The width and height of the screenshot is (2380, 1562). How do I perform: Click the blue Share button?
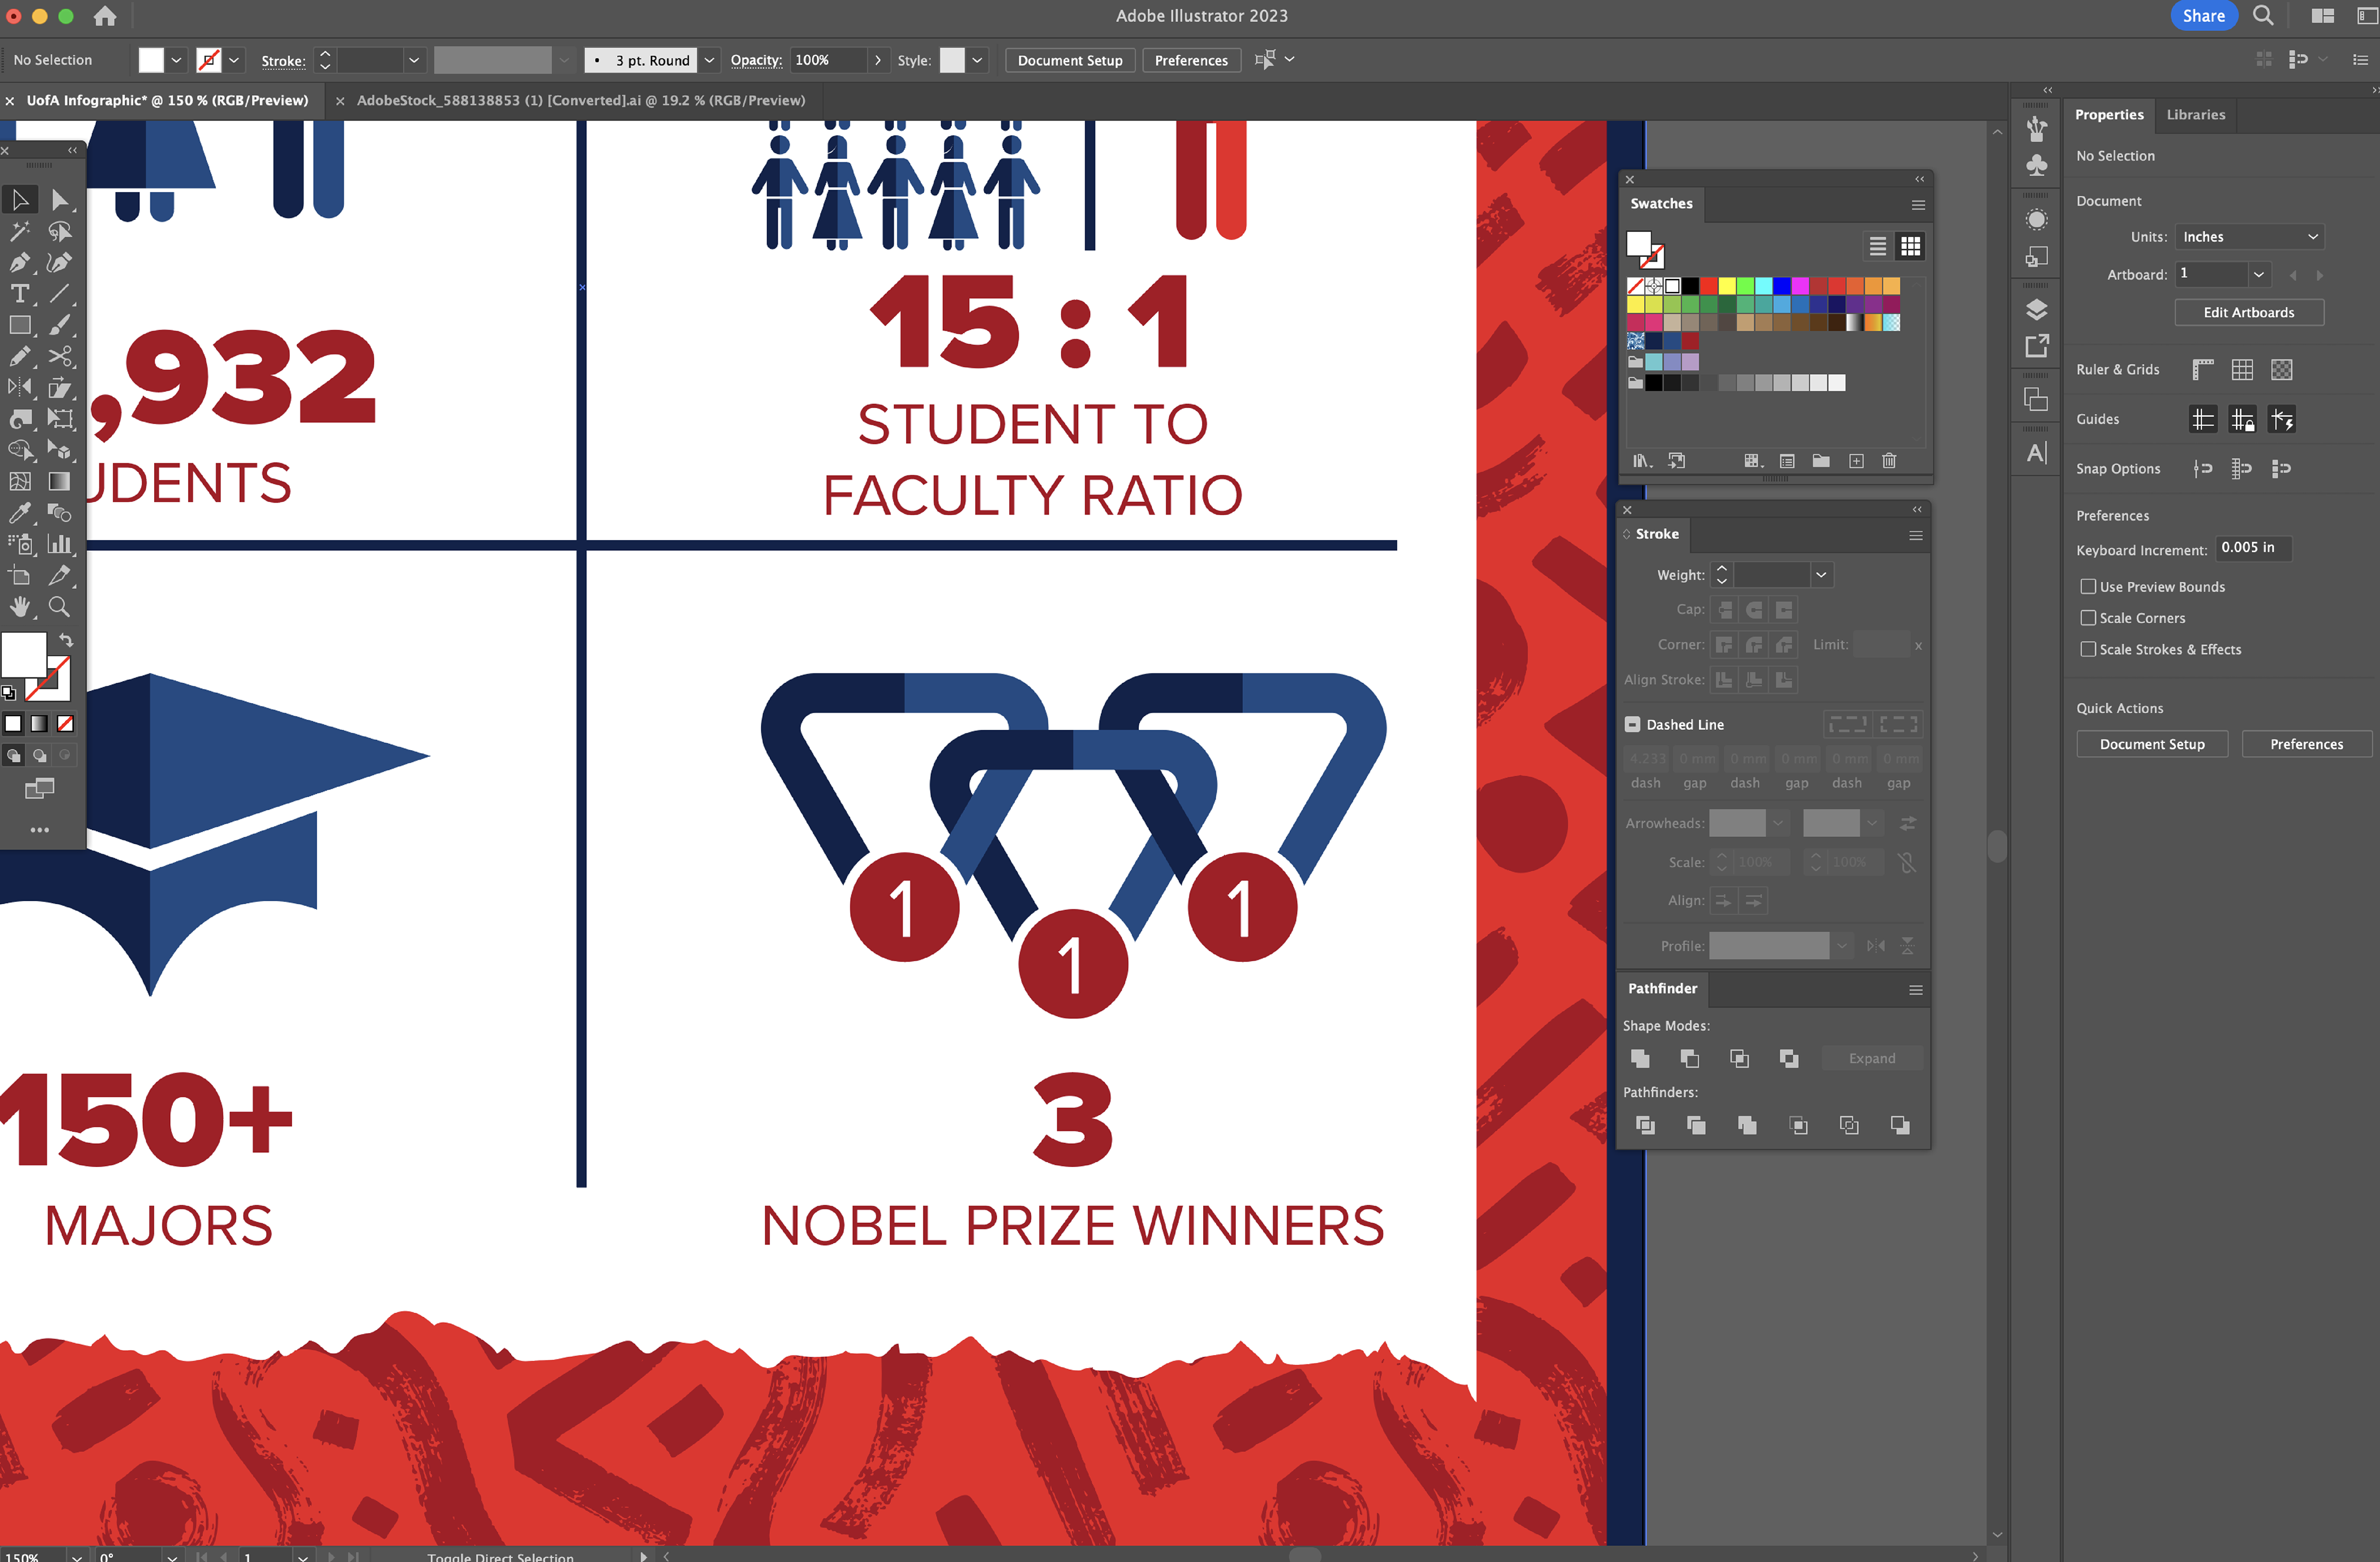point(2203,16)
